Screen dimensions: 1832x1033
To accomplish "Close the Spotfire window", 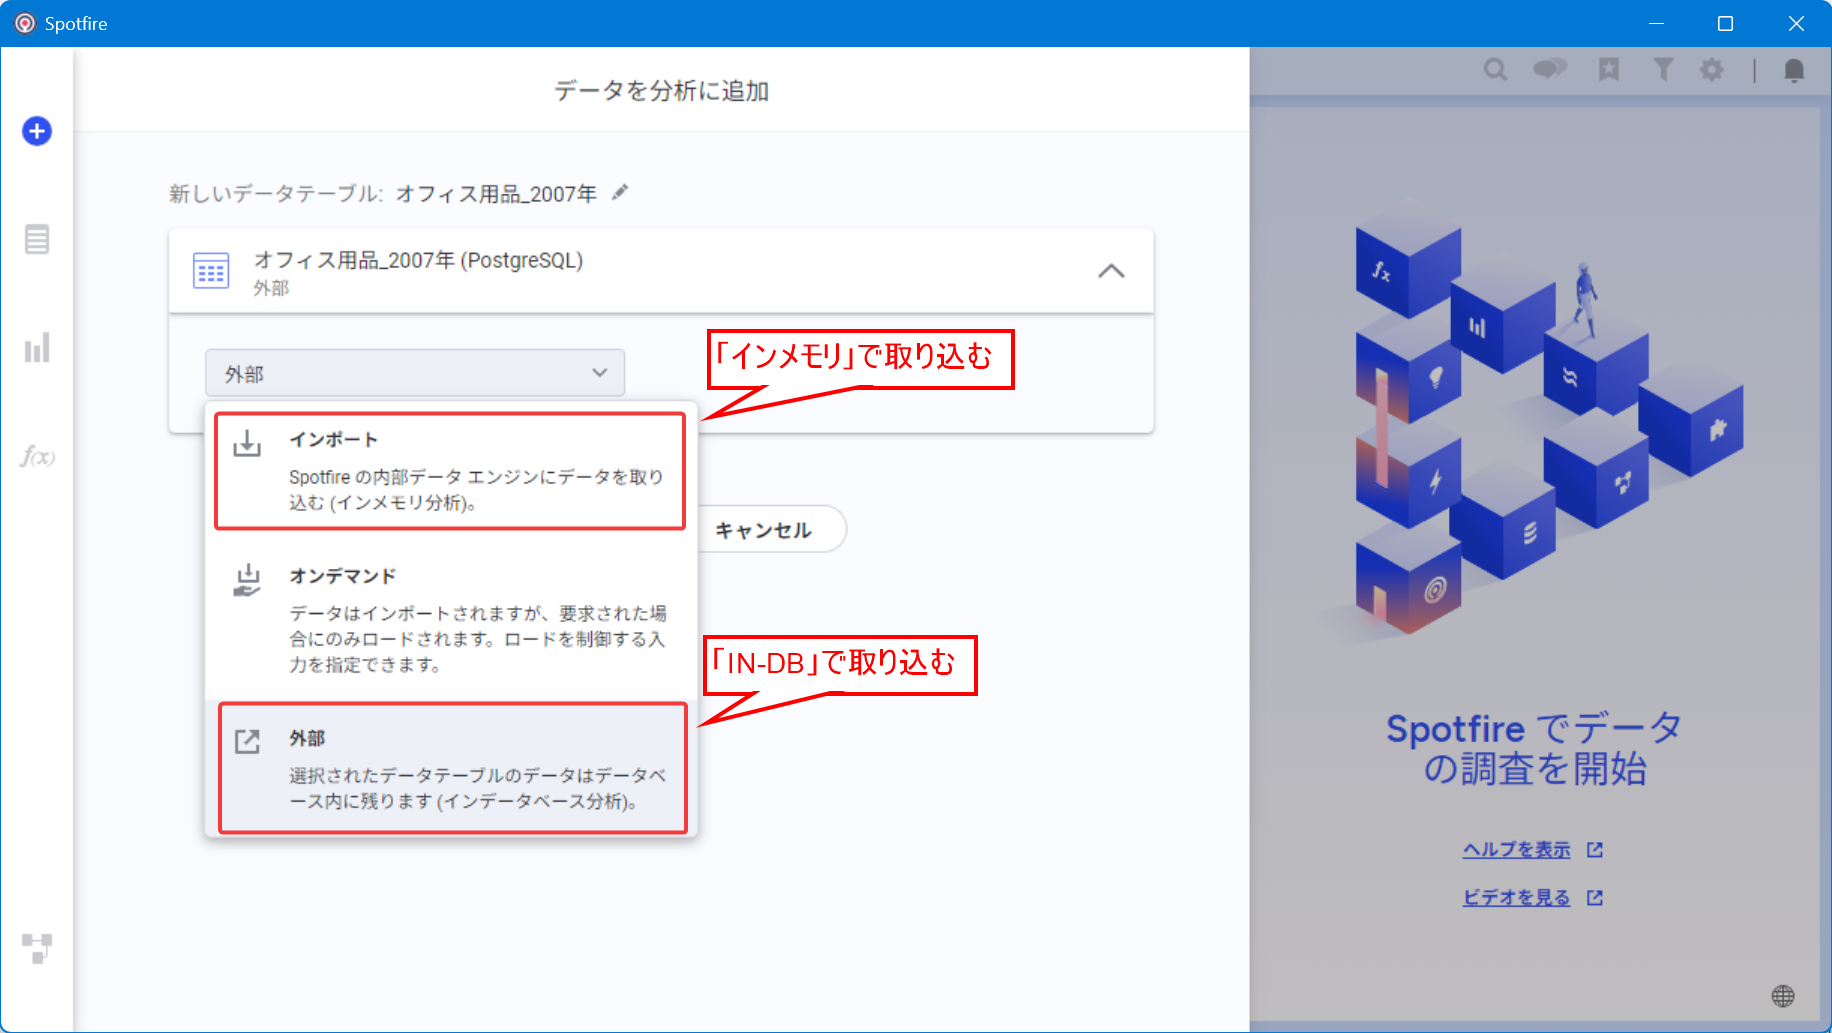I will point(1796,23).
